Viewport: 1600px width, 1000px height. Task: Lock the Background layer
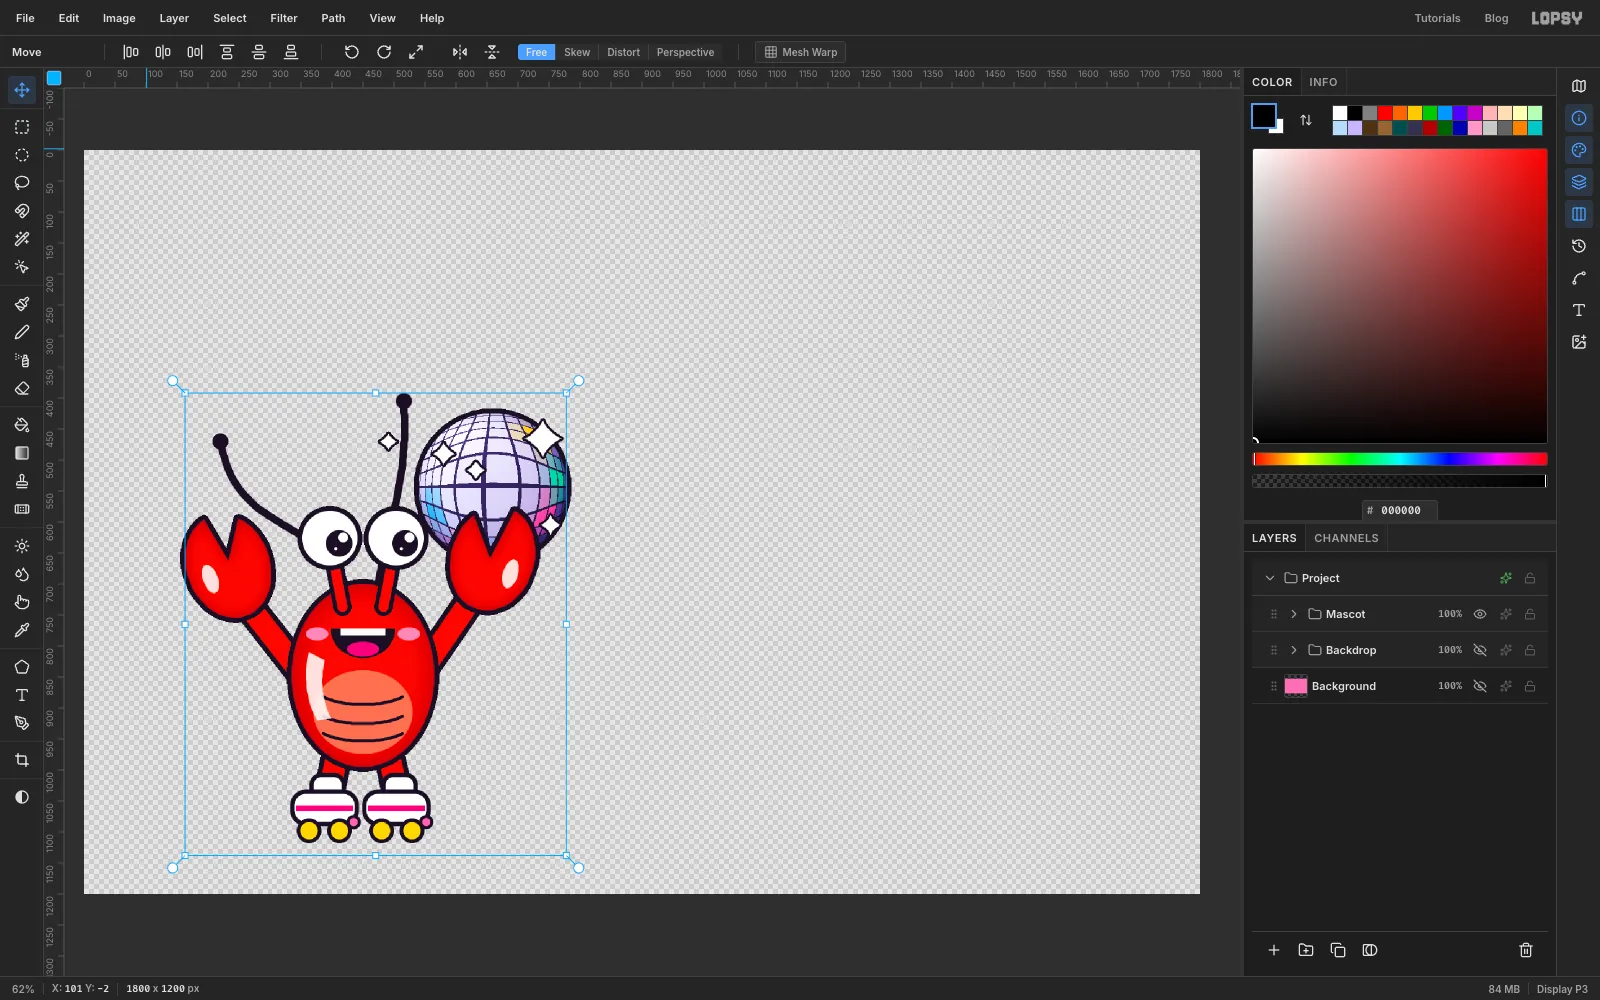[1530, 686]
